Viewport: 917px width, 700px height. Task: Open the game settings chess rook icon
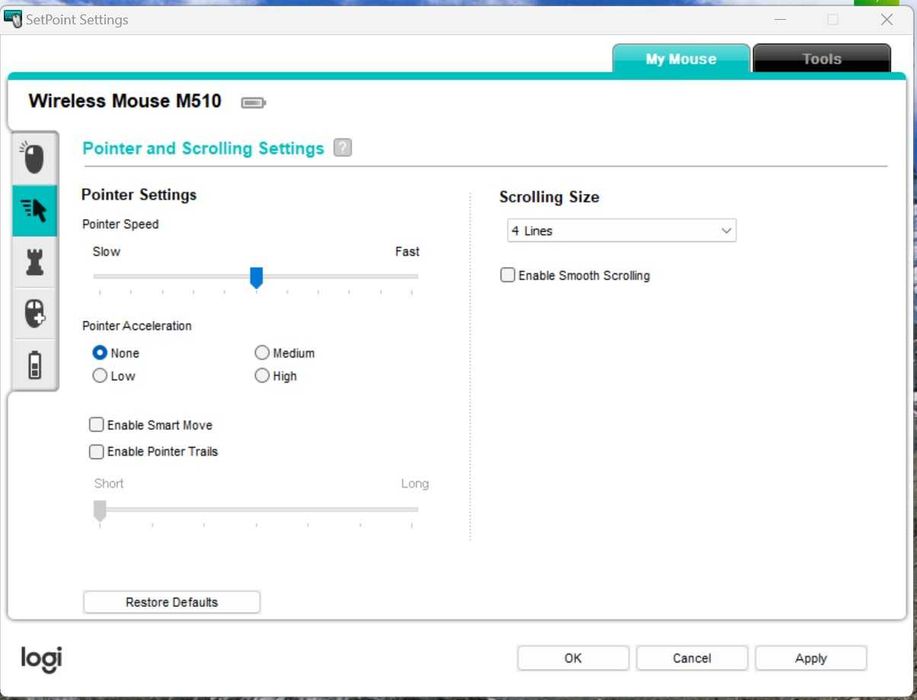(34, 262)
